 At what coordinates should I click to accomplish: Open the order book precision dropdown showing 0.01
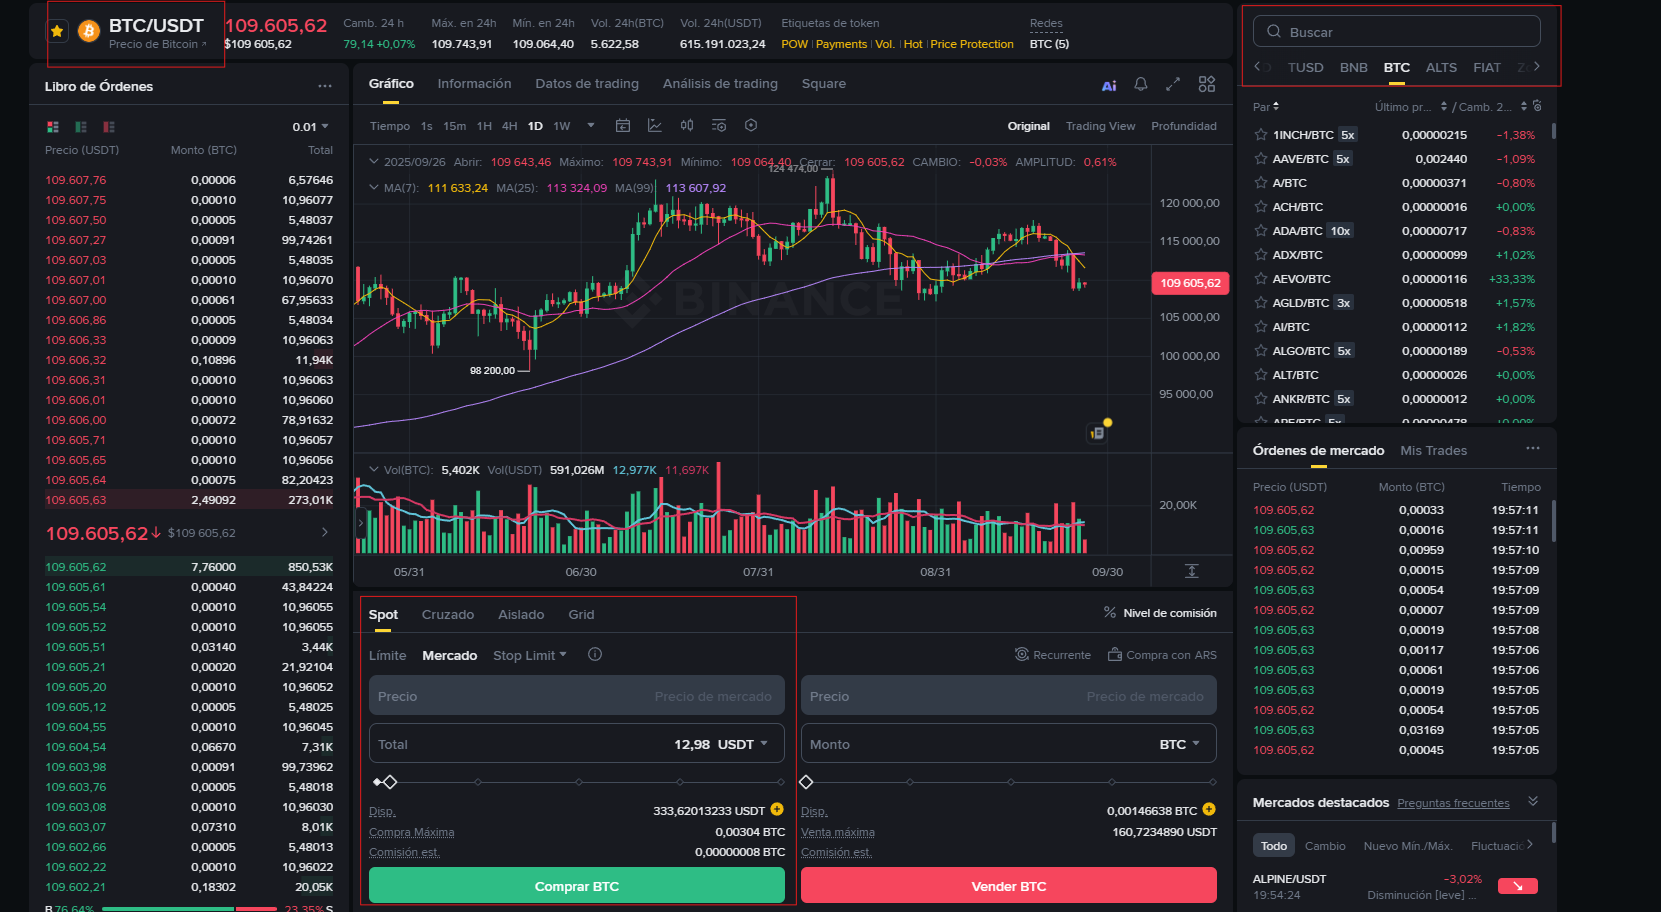click(311, 126)
